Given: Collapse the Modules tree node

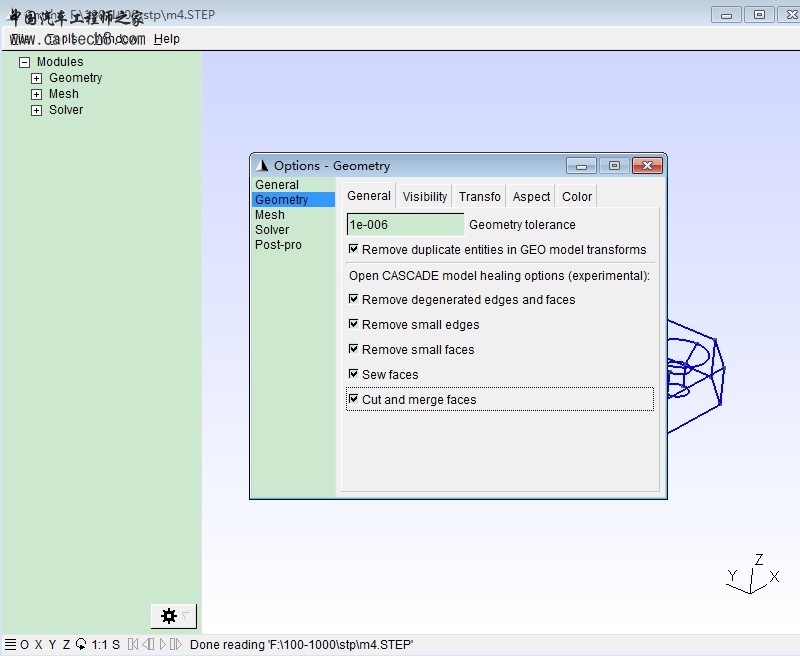Looking at the screenshot, I should (25, 62).
